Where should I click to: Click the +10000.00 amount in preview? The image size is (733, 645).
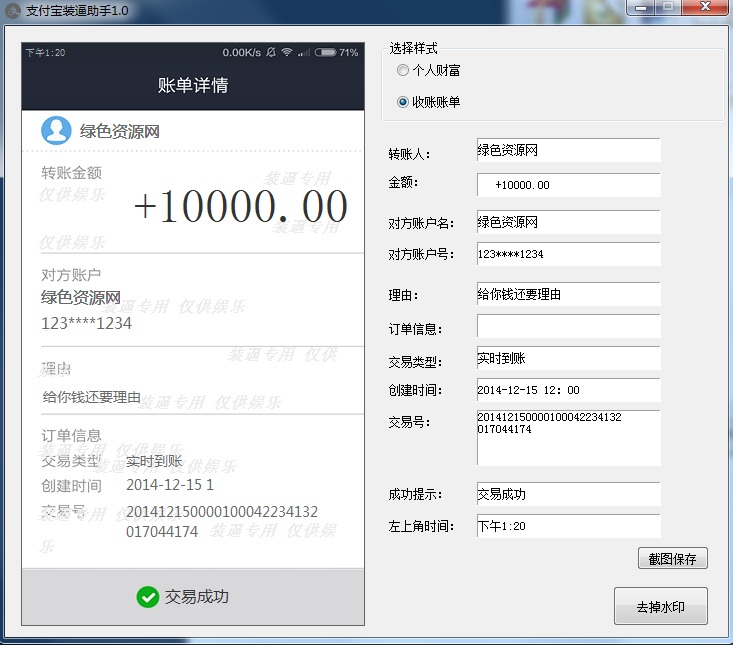coord(241,206)
